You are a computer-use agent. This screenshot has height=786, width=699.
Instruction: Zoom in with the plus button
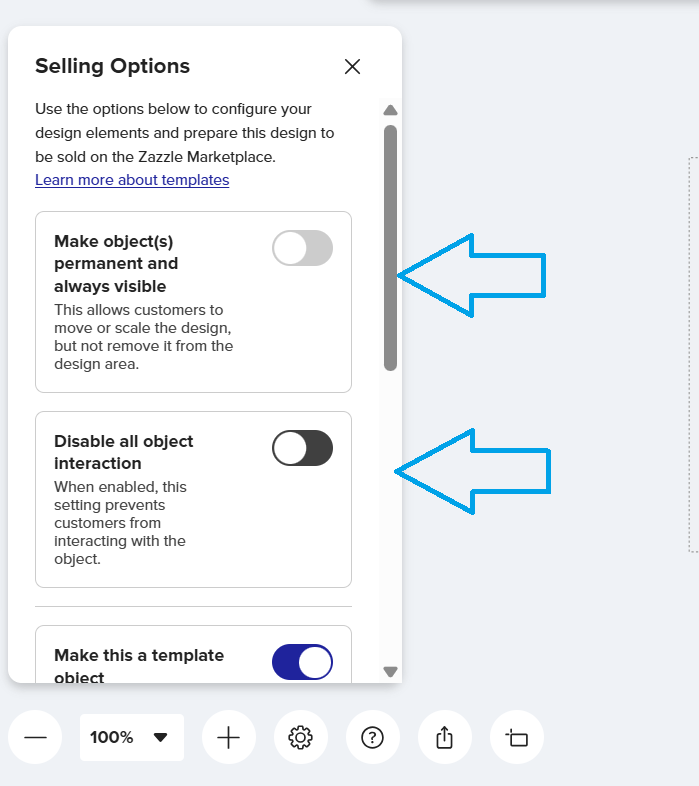click(x=229, y=738)
